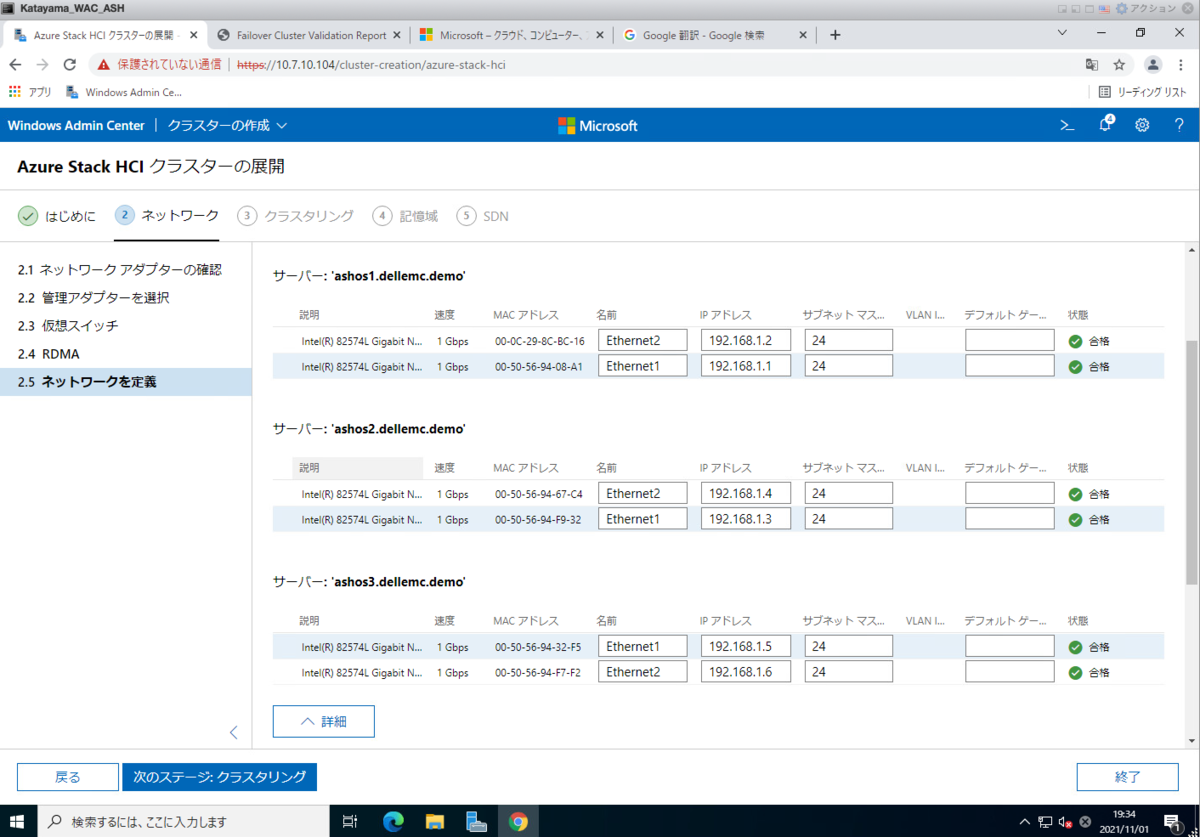Click the 終了 button

[1127, 777]
